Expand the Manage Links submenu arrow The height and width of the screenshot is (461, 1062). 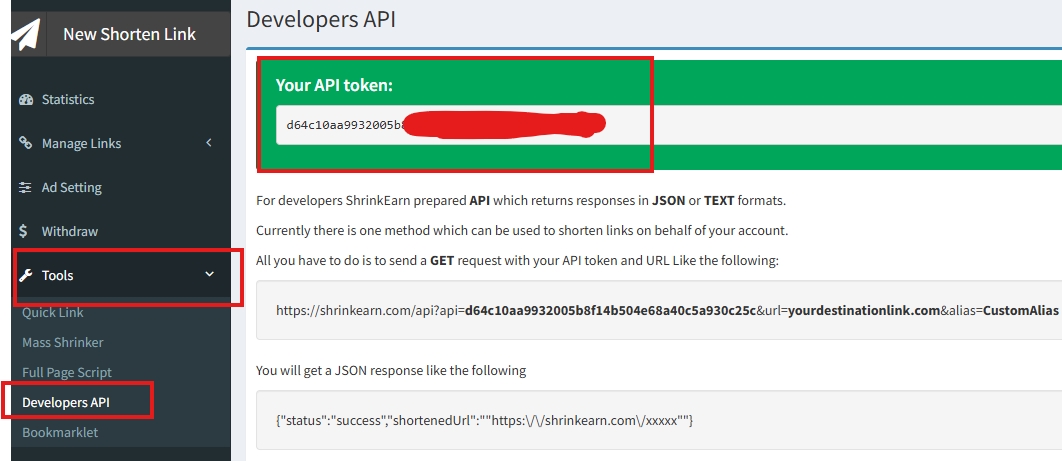click(209, 143)
